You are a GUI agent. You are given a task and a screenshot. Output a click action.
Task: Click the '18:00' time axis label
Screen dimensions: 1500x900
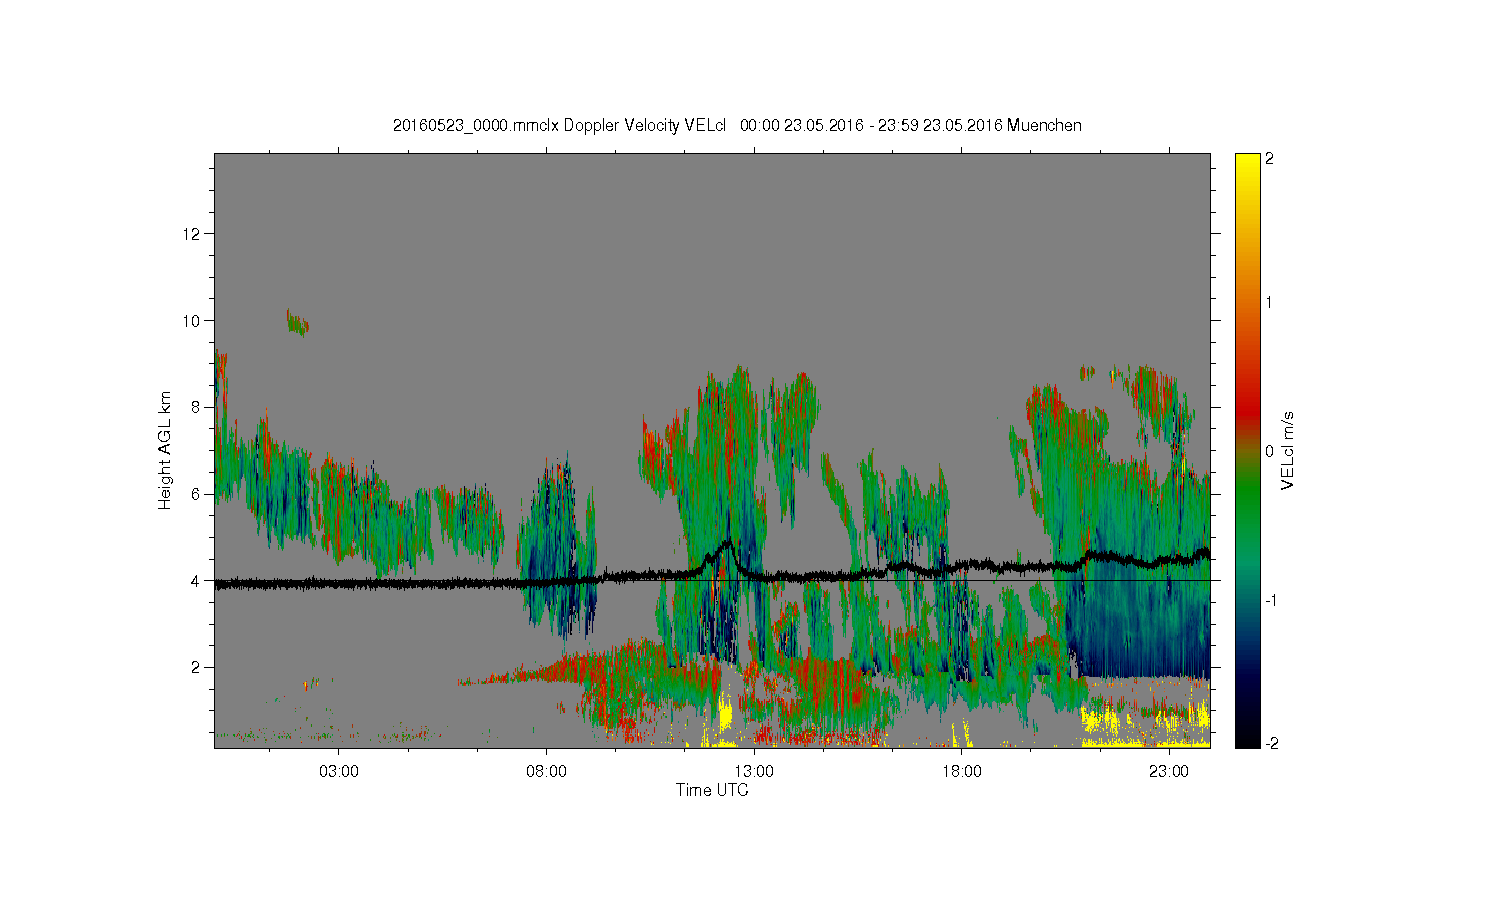click(x=962, y=772)
